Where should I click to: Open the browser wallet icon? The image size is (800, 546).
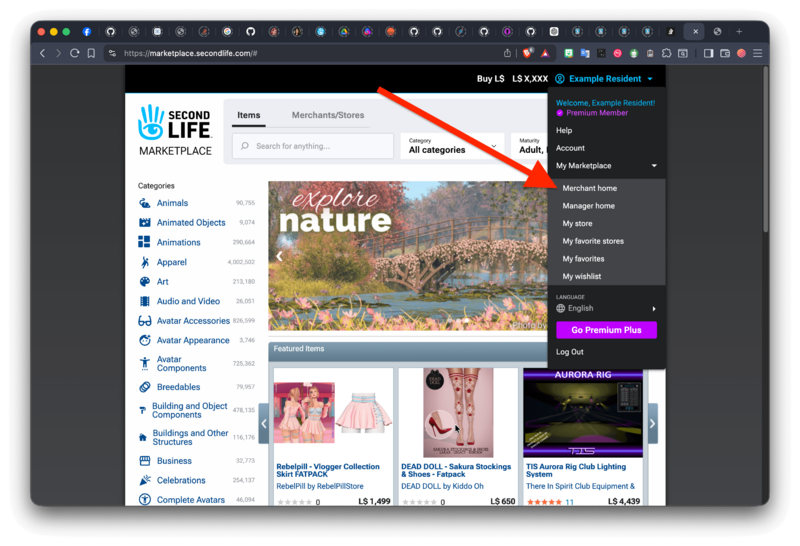pyautogui.click(x=725, y=53)
